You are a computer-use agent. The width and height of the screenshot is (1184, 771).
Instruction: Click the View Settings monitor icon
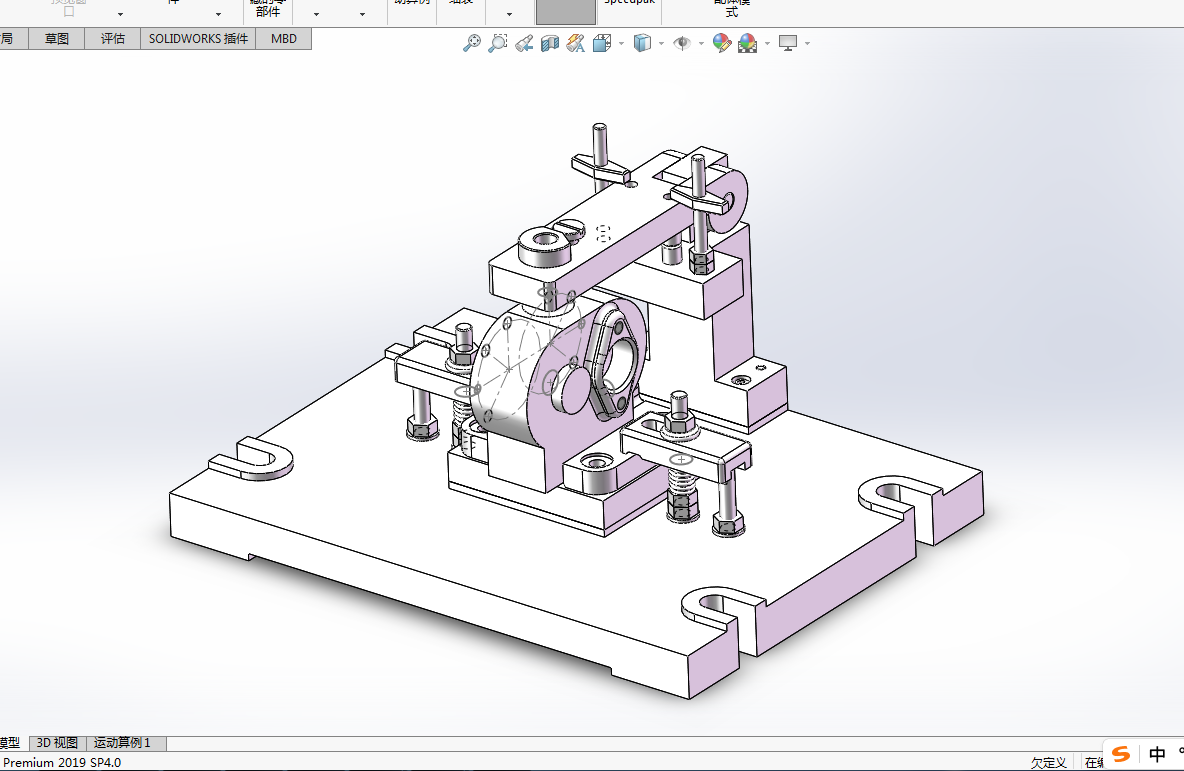click(788, 43)
